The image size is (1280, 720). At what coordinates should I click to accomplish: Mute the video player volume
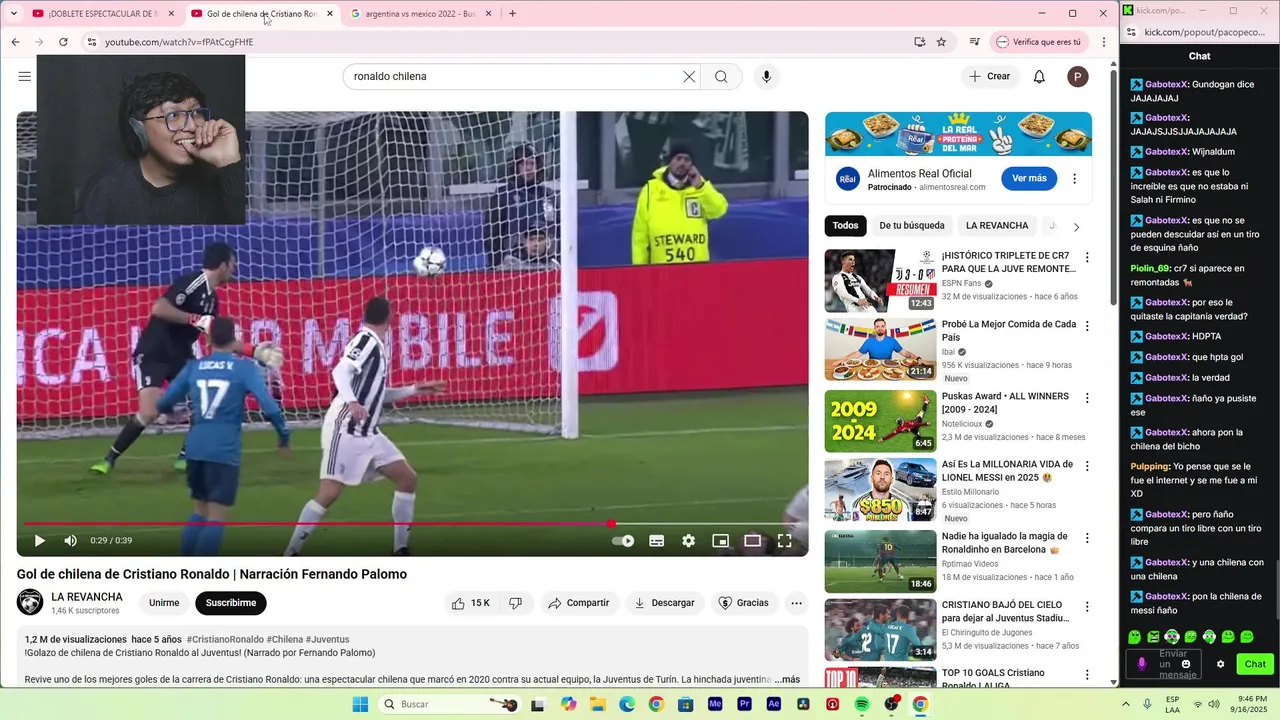tap(71, 541)
